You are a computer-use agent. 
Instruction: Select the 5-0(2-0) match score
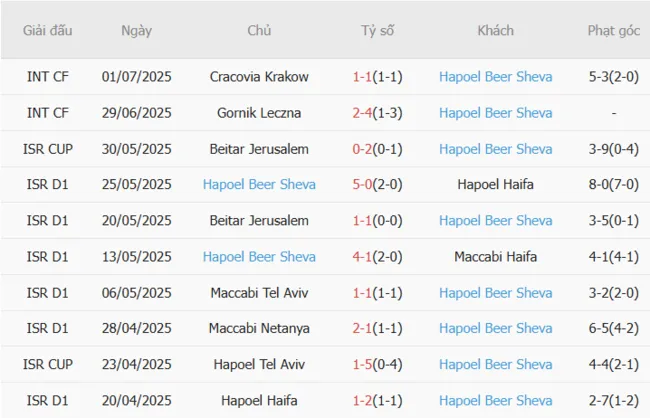click(377, 185)
